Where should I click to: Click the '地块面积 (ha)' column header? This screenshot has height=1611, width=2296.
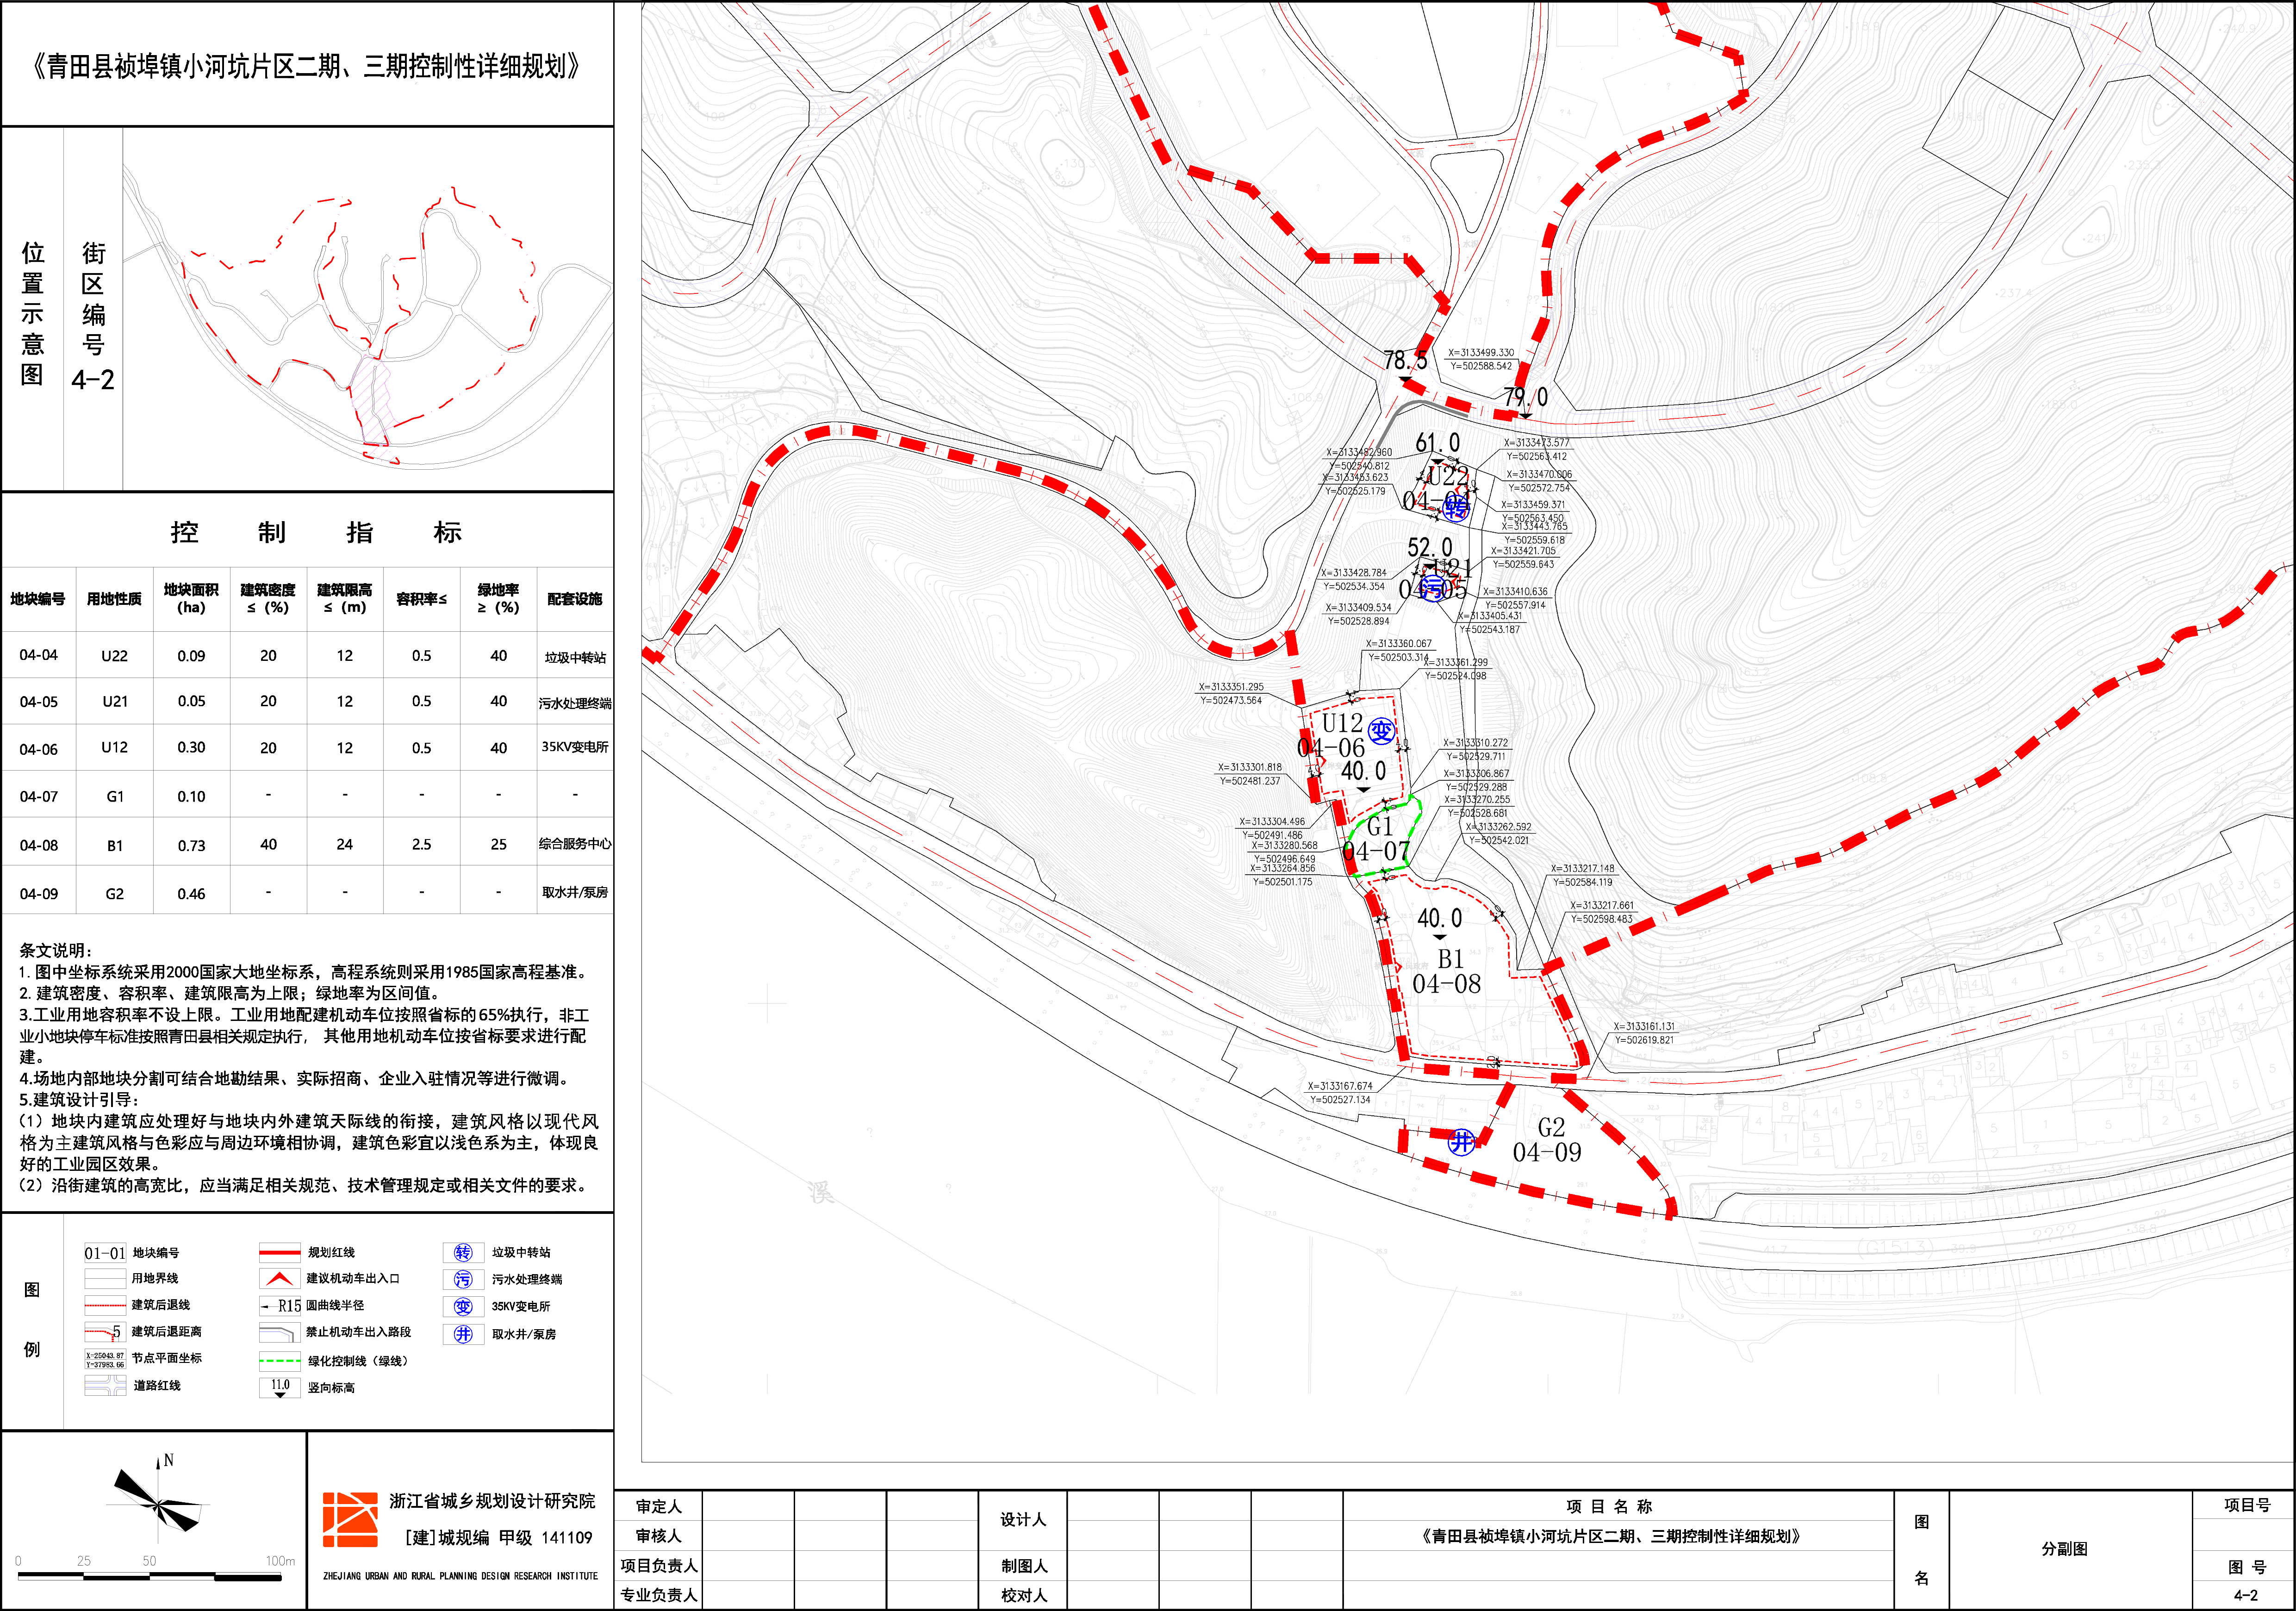tap(191, 598)
